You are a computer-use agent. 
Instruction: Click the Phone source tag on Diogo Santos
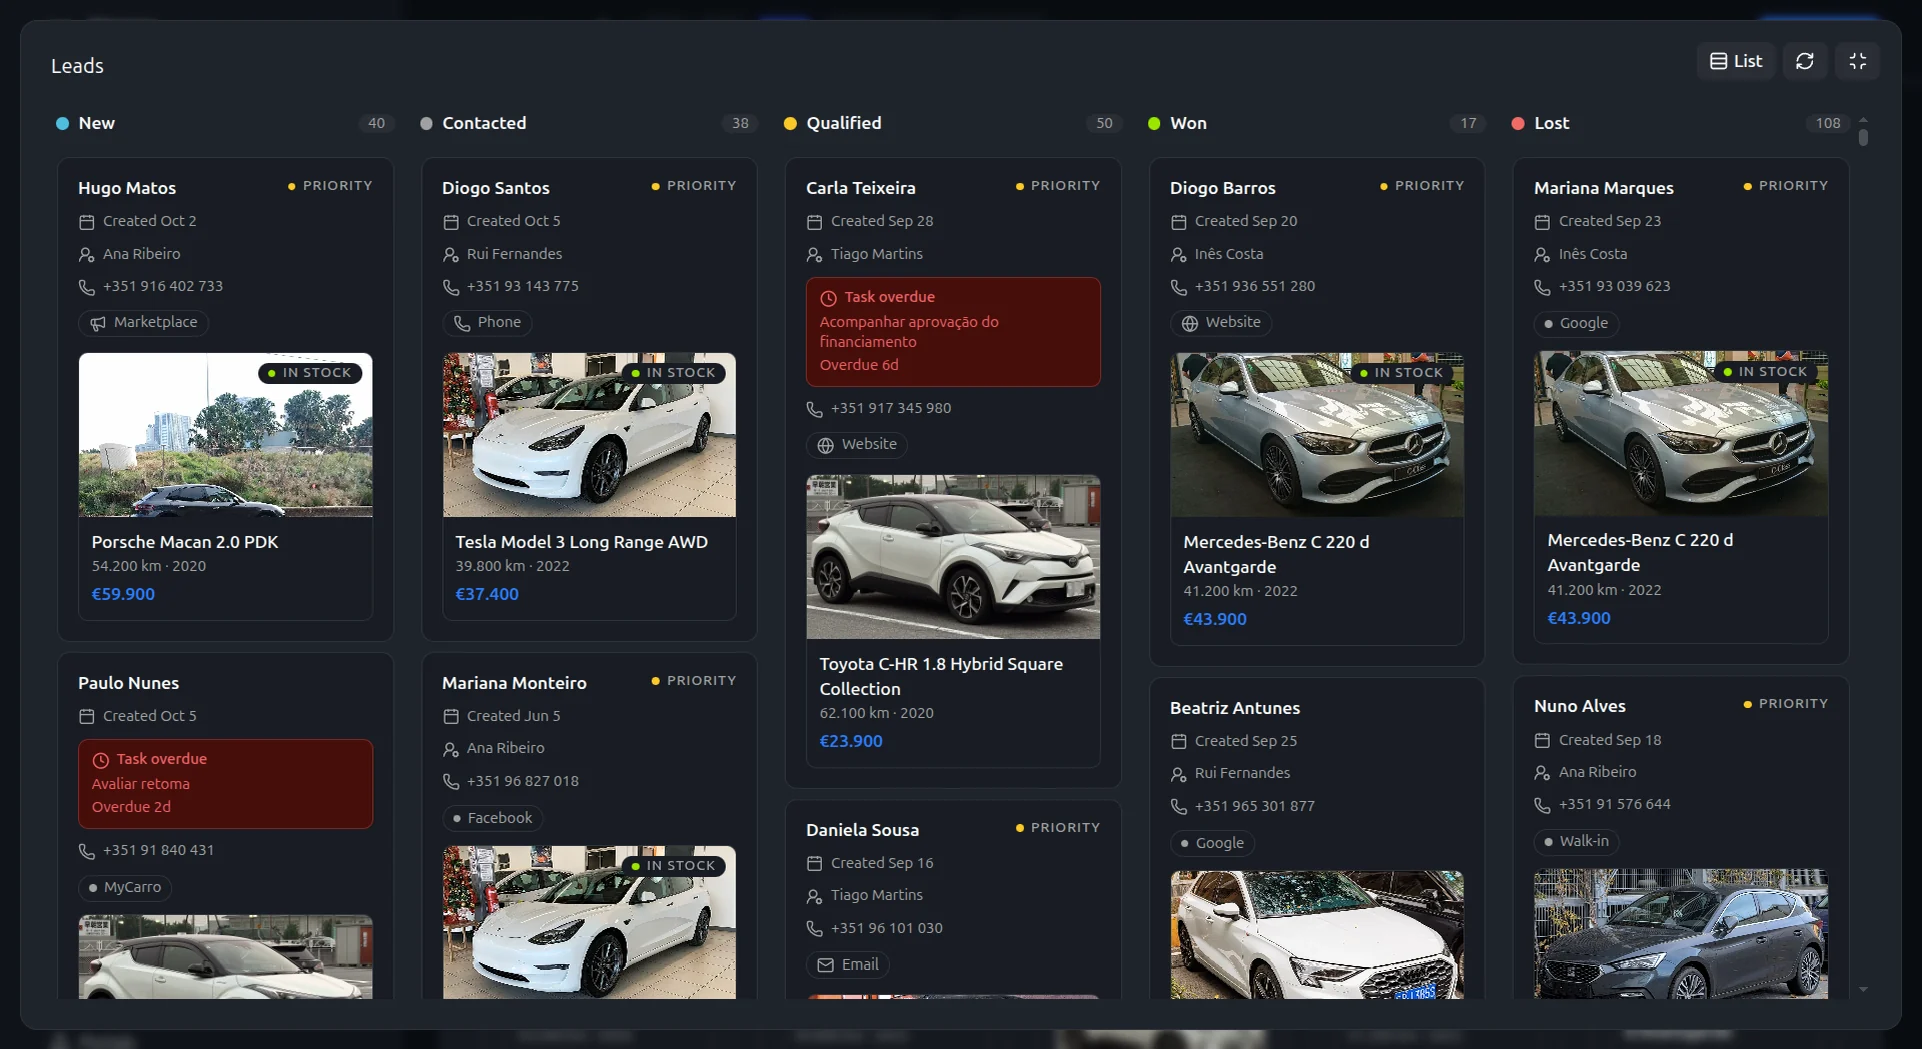click(x=487, y=322)
